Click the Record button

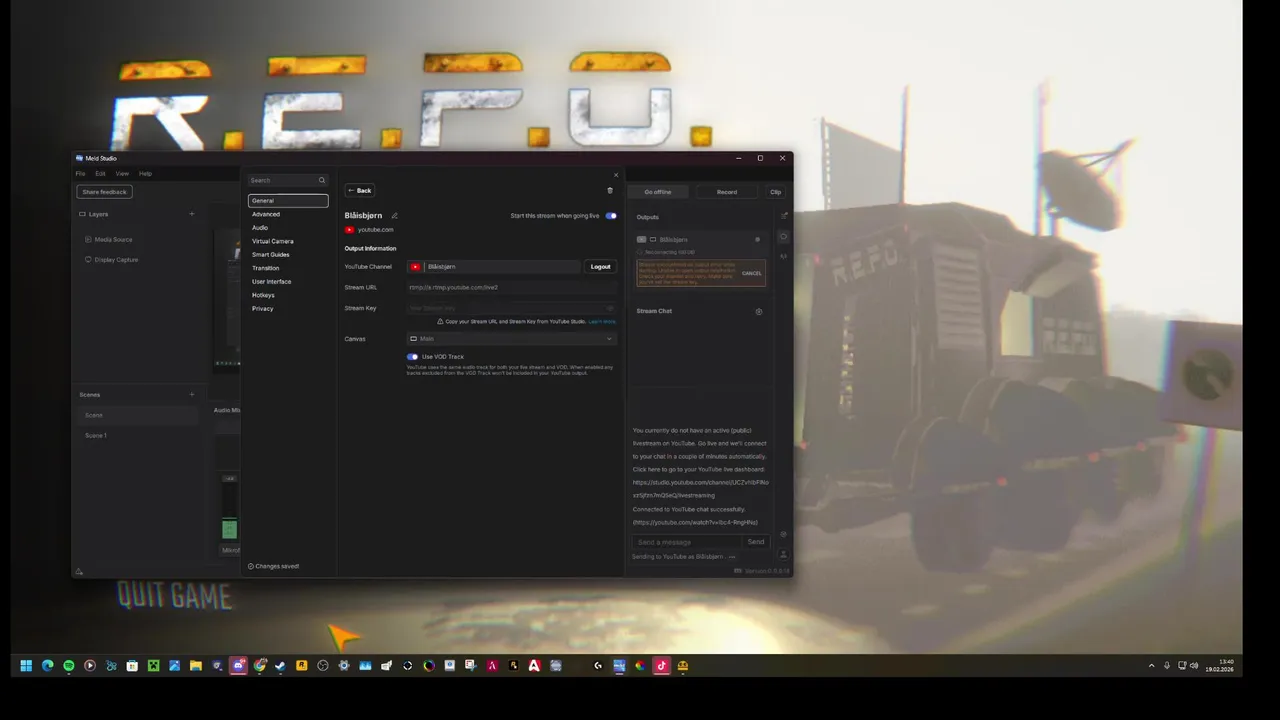(x=727, y=192)
